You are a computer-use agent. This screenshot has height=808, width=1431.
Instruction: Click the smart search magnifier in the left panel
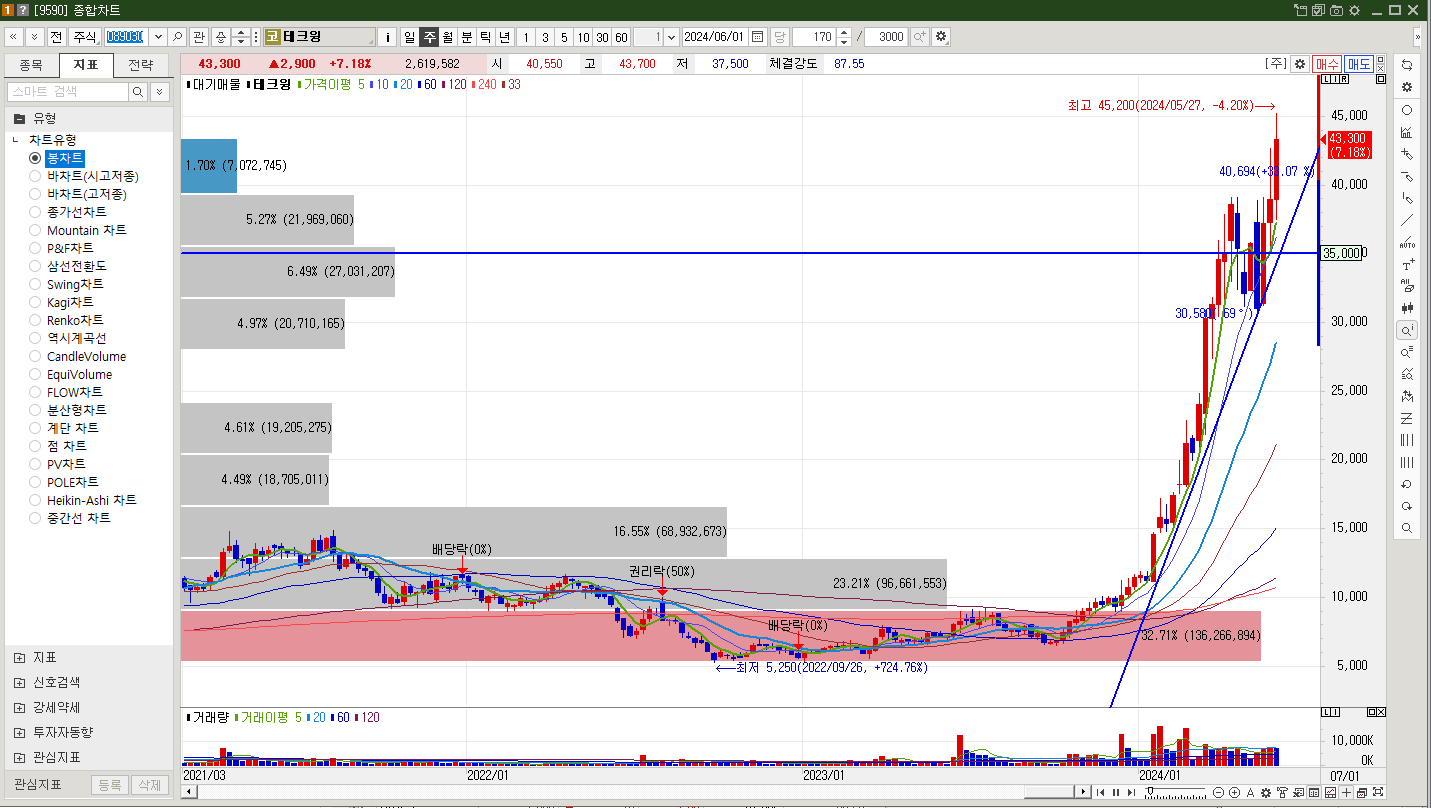pyautogui.click(x=138, y=92)
